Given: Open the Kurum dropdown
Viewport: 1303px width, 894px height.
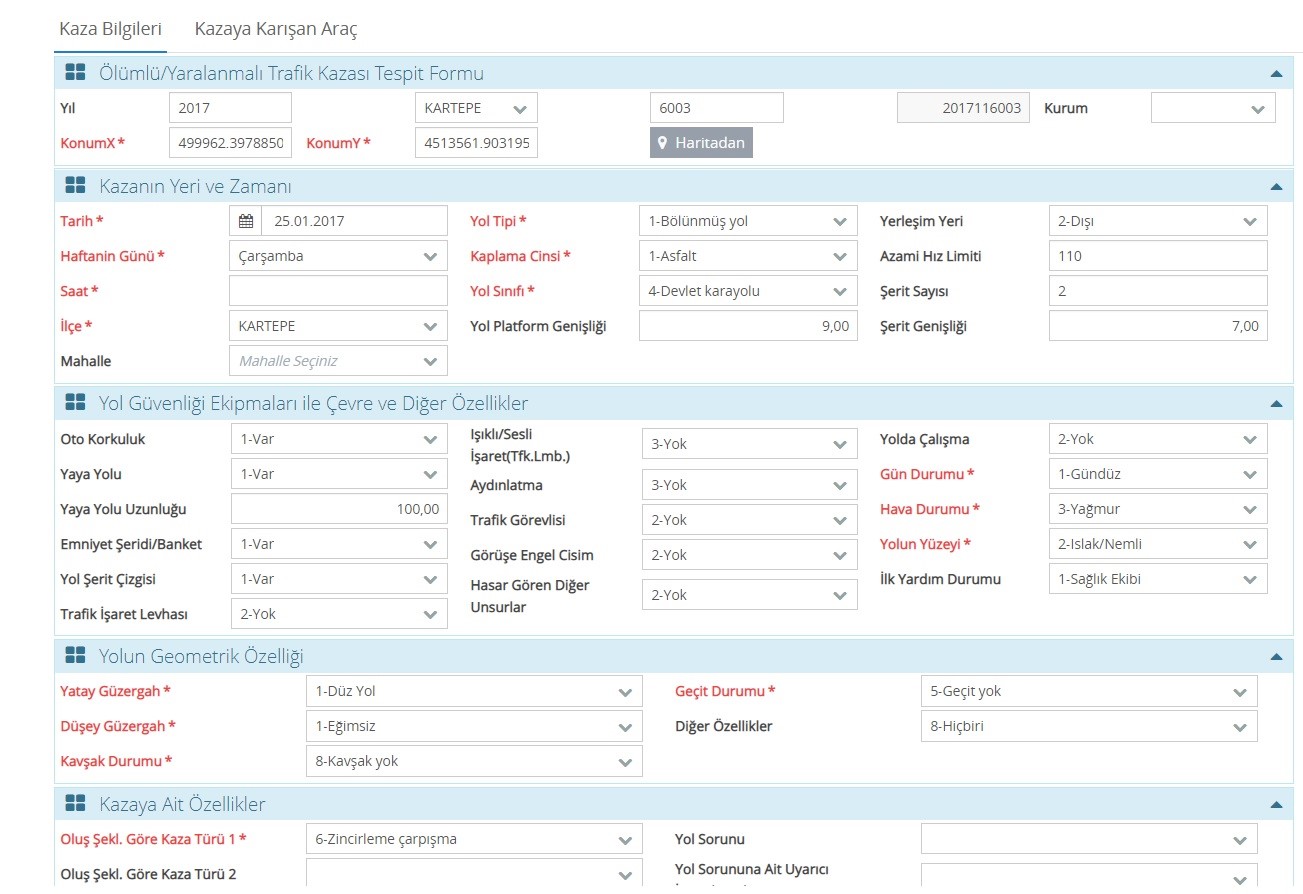Looking at the screenshot, I should [x=1212, y=108].
